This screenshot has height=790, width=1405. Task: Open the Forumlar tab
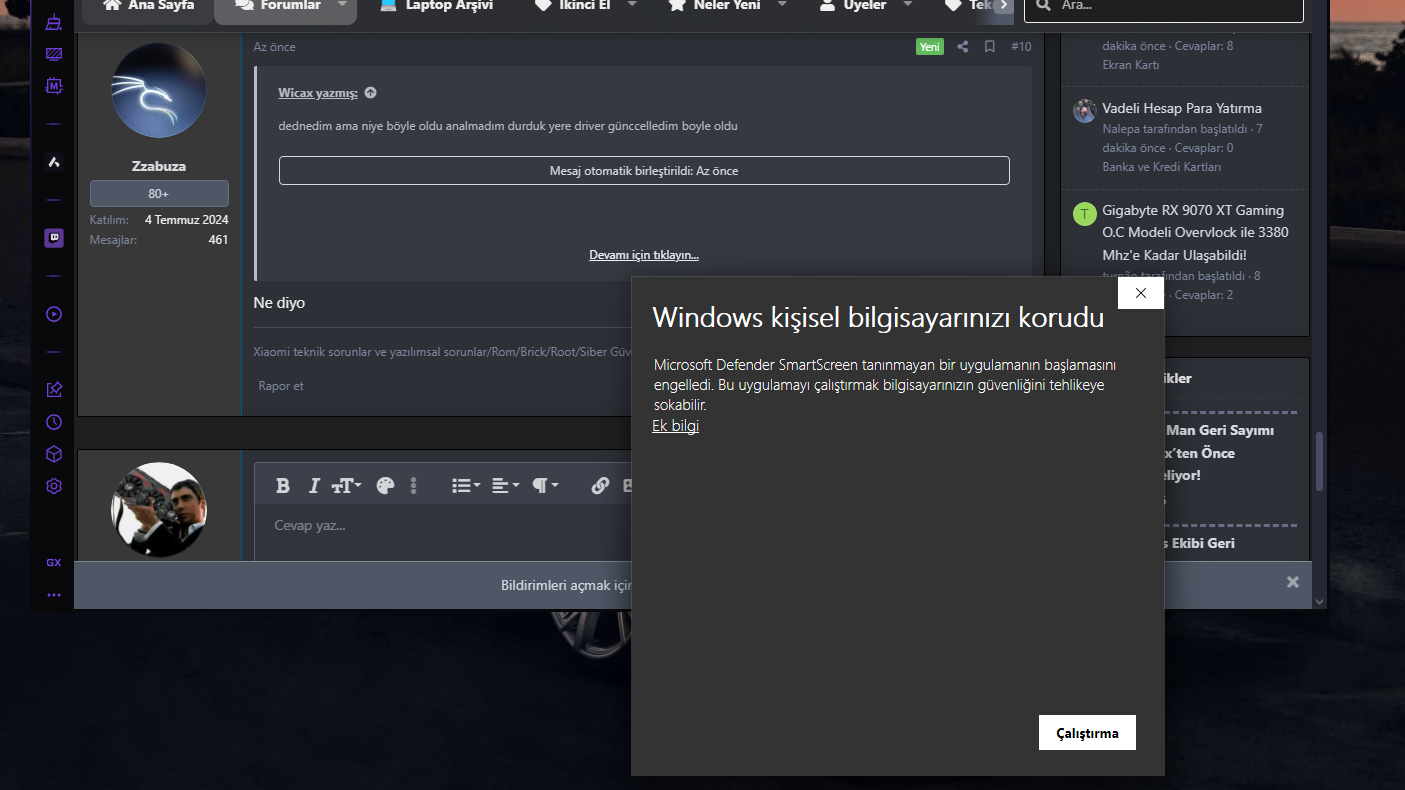coord(277,7)
